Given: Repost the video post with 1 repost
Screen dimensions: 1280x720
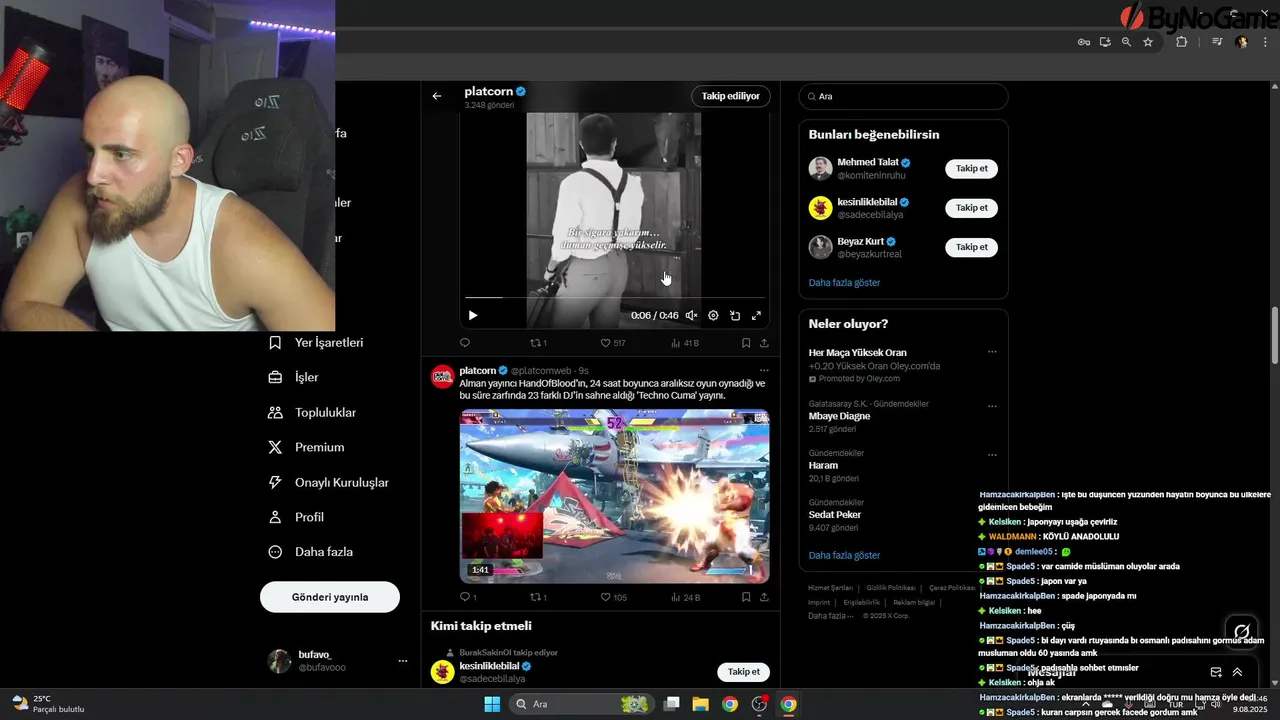Looking at the screenshot, I should click(538, 343).
